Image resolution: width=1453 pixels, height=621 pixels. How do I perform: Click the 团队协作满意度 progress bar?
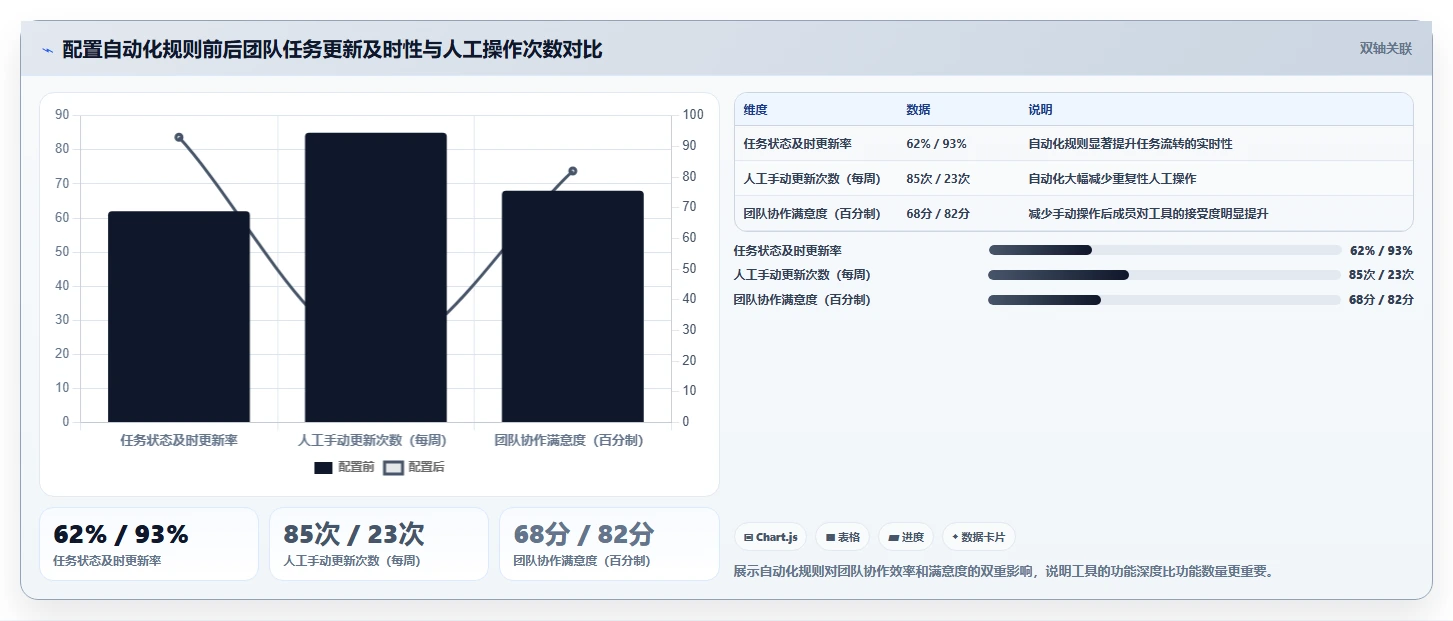[1164, 300]
